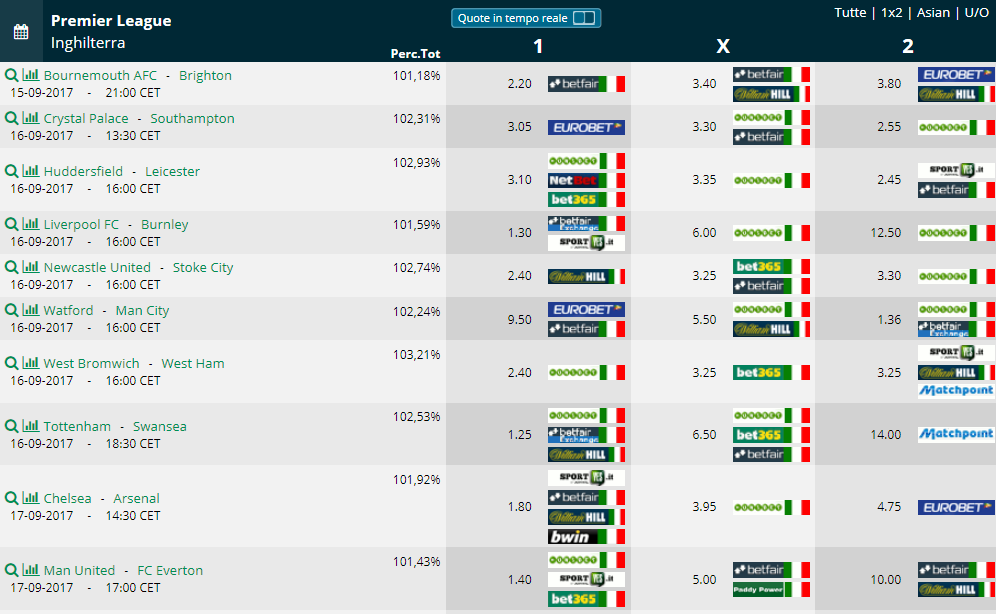Viewport: 996px width, 614px height.
Task: Switch to the U/O odds view
Action: pyautogui.click(x=976, y=13)
